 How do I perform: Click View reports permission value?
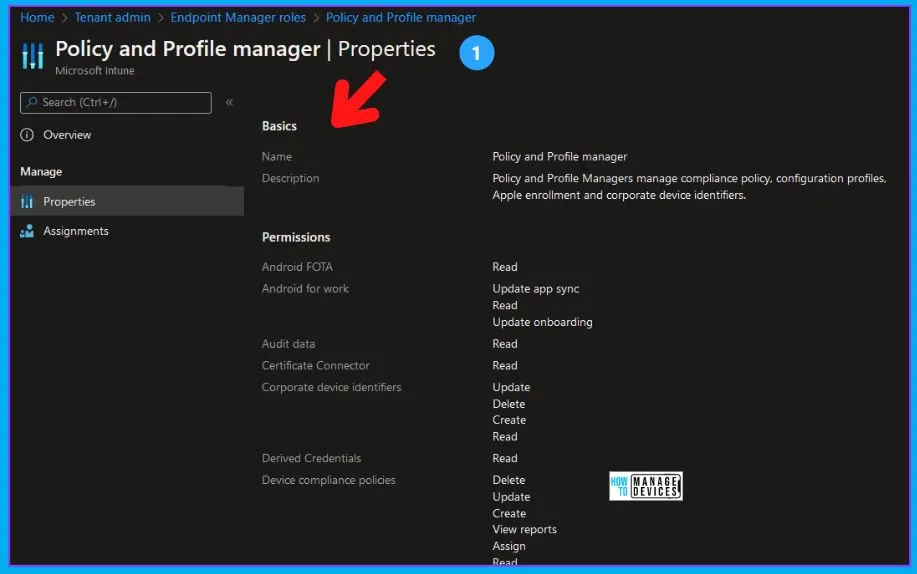[525, 530]
